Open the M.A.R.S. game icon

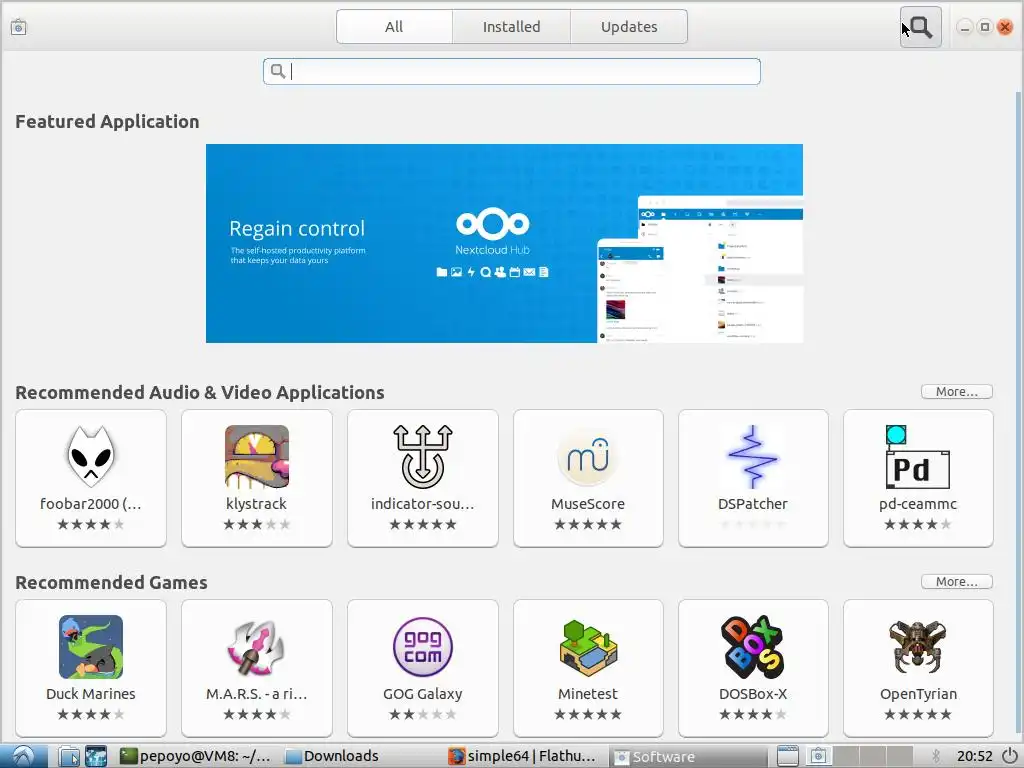pos(257,647)
